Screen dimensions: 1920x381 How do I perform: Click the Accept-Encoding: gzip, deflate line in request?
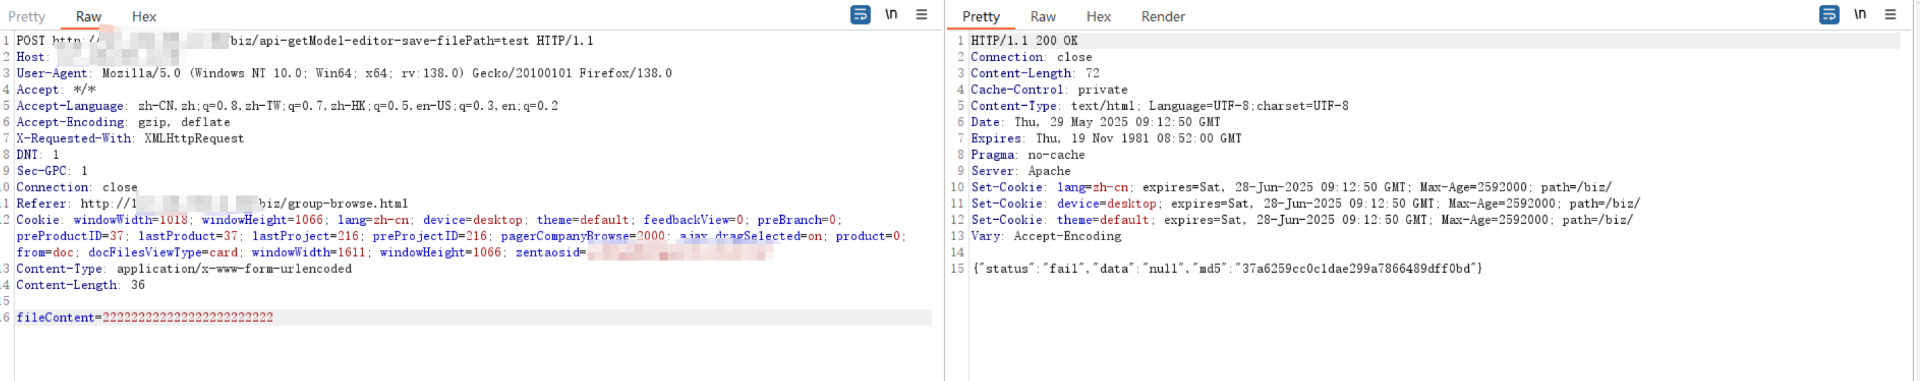coord(123,122)
